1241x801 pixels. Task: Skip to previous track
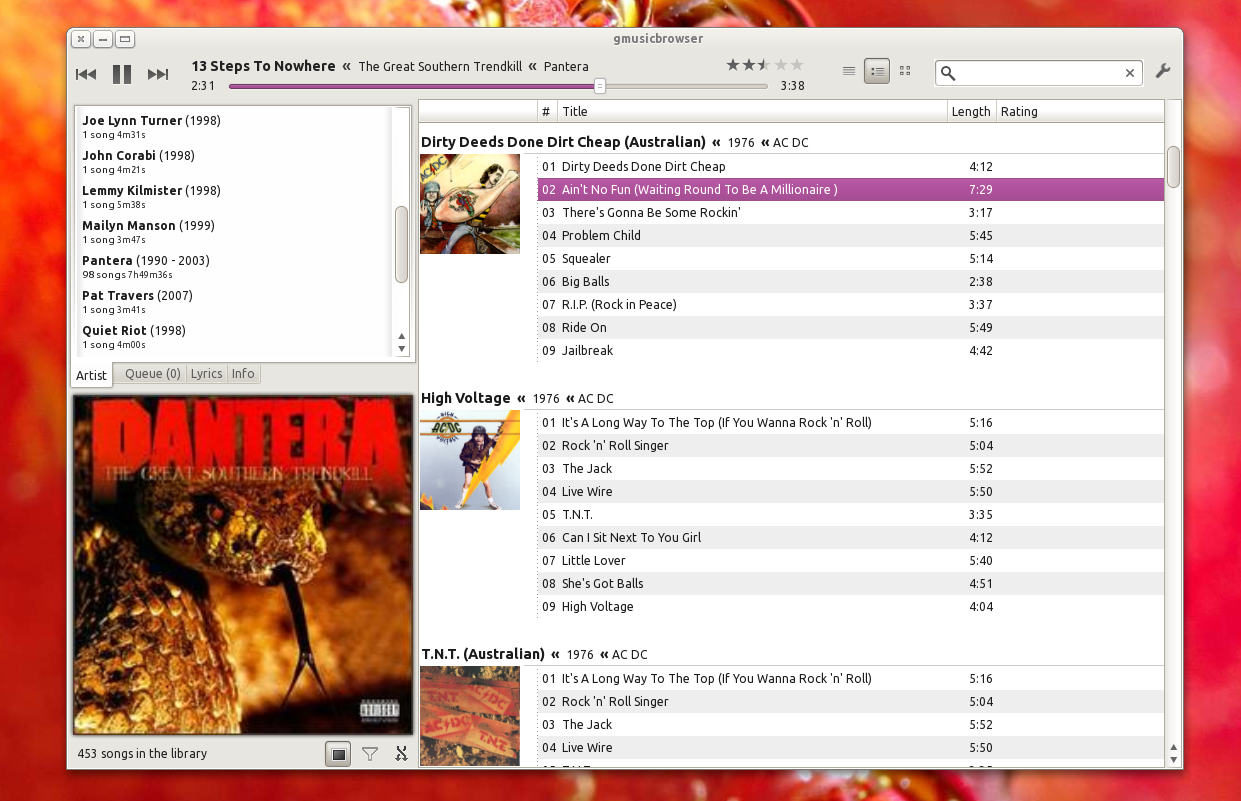pos(86,74)
